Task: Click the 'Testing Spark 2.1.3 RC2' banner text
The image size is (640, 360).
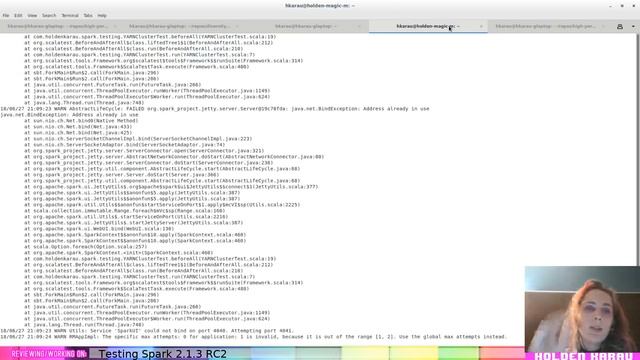Action: coord(163,354)
